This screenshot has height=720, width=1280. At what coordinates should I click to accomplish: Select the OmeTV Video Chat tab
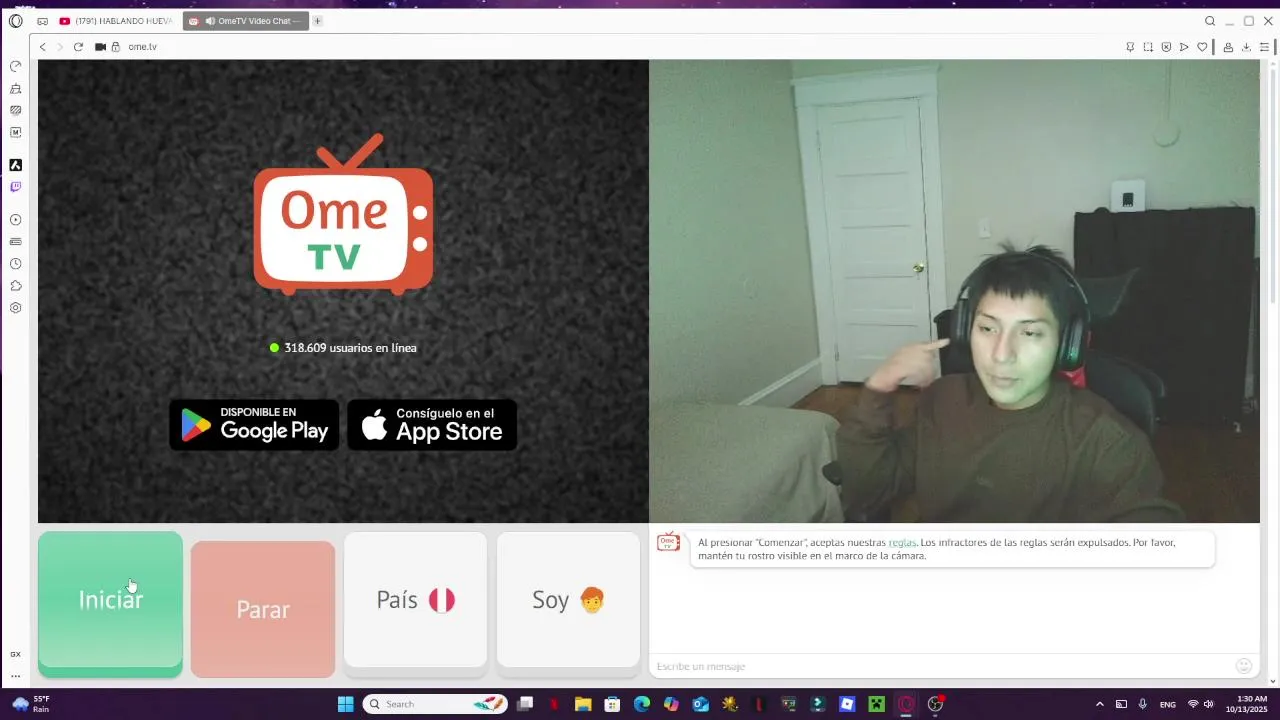(x=246, y=21)
